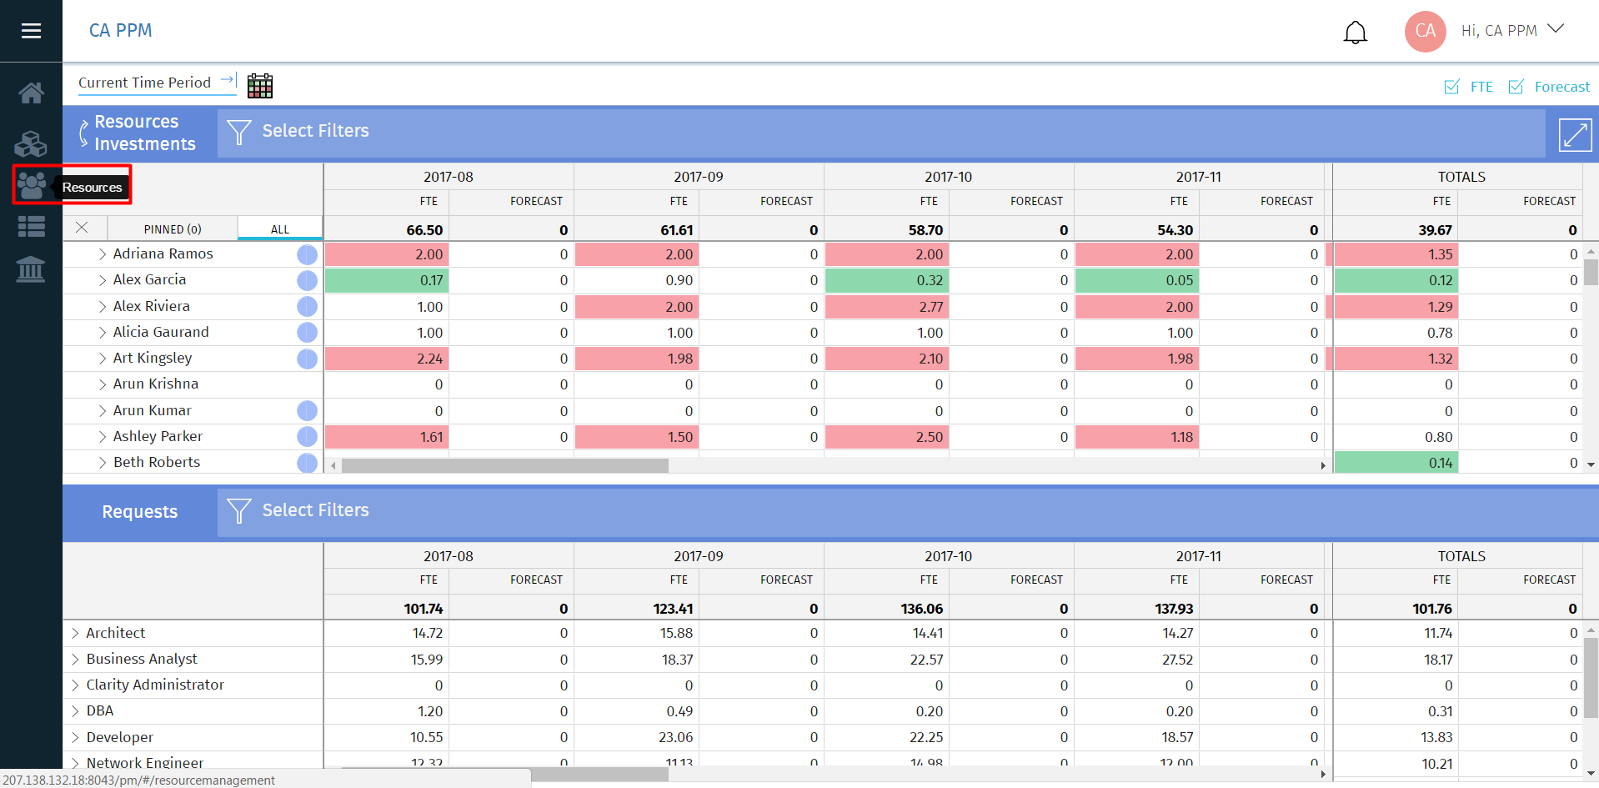Expand the Alex Garcia row
1599x788 pixels.
click(x=102, y=280)
